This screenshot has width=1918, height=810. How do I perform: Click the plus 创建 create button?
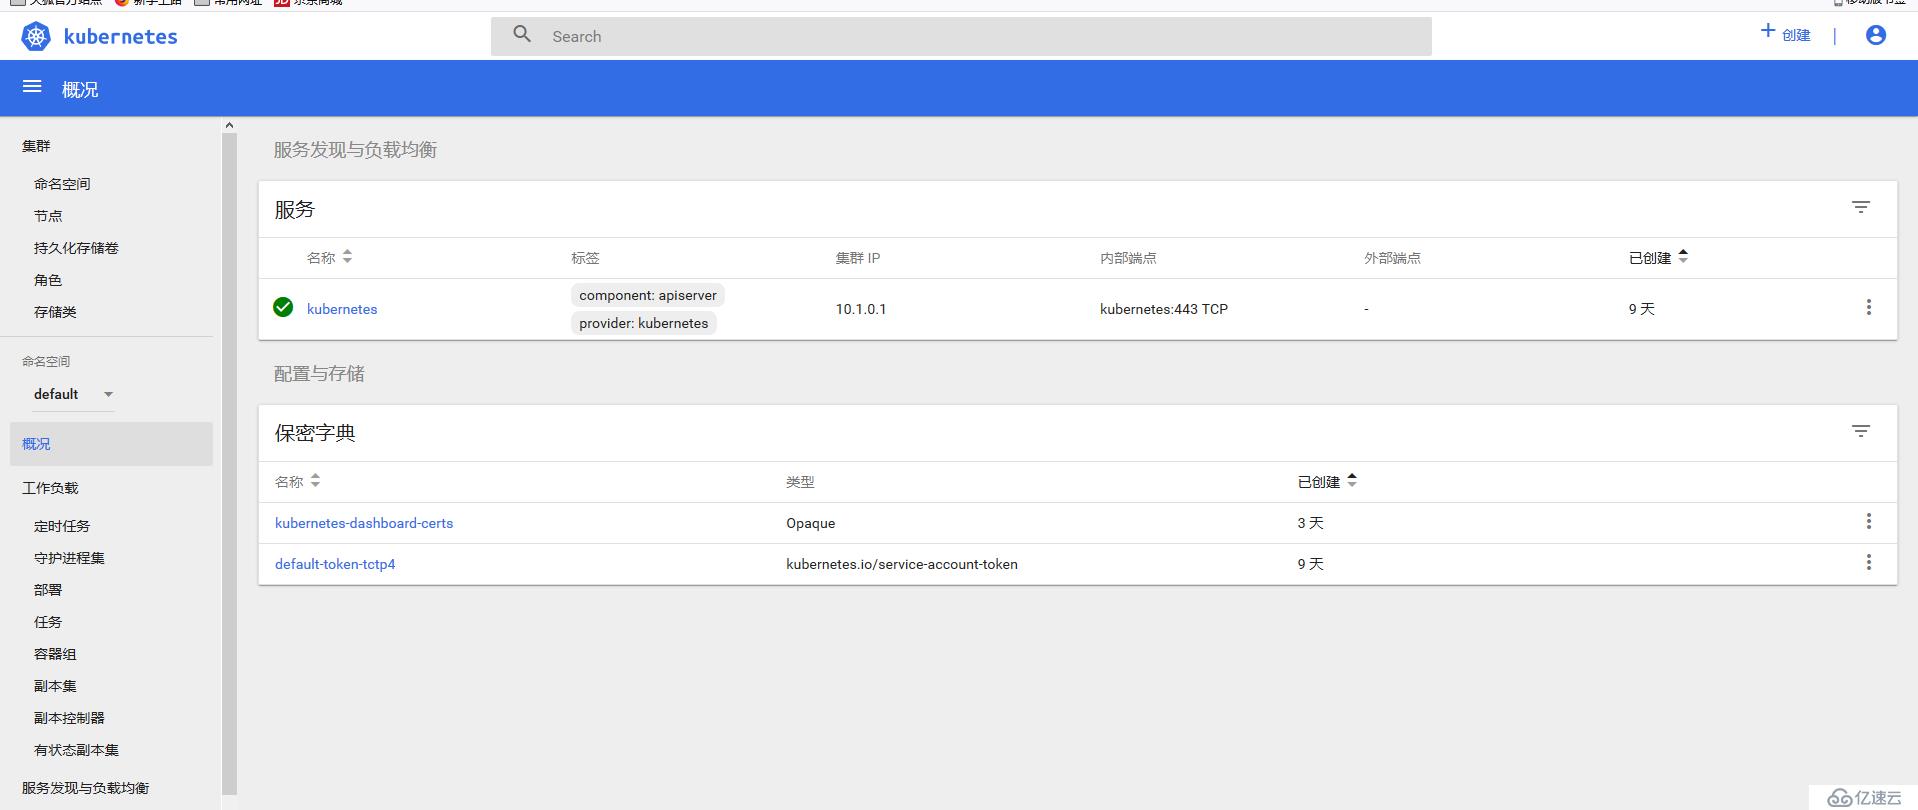pyautogui.click(x=1786, y=34)
